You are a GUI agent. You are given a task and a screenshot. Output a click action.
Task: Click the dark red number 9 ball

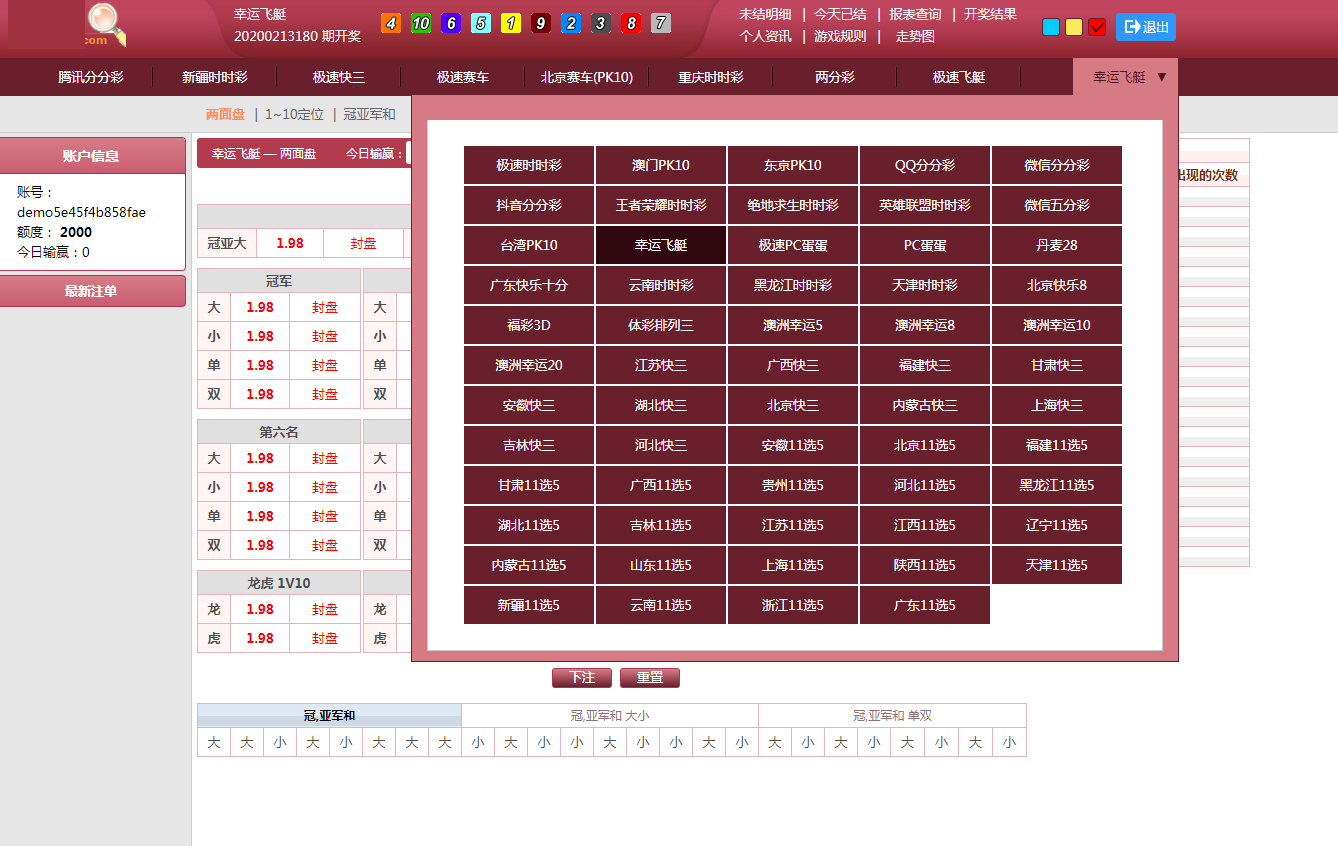tap(541, 23)
